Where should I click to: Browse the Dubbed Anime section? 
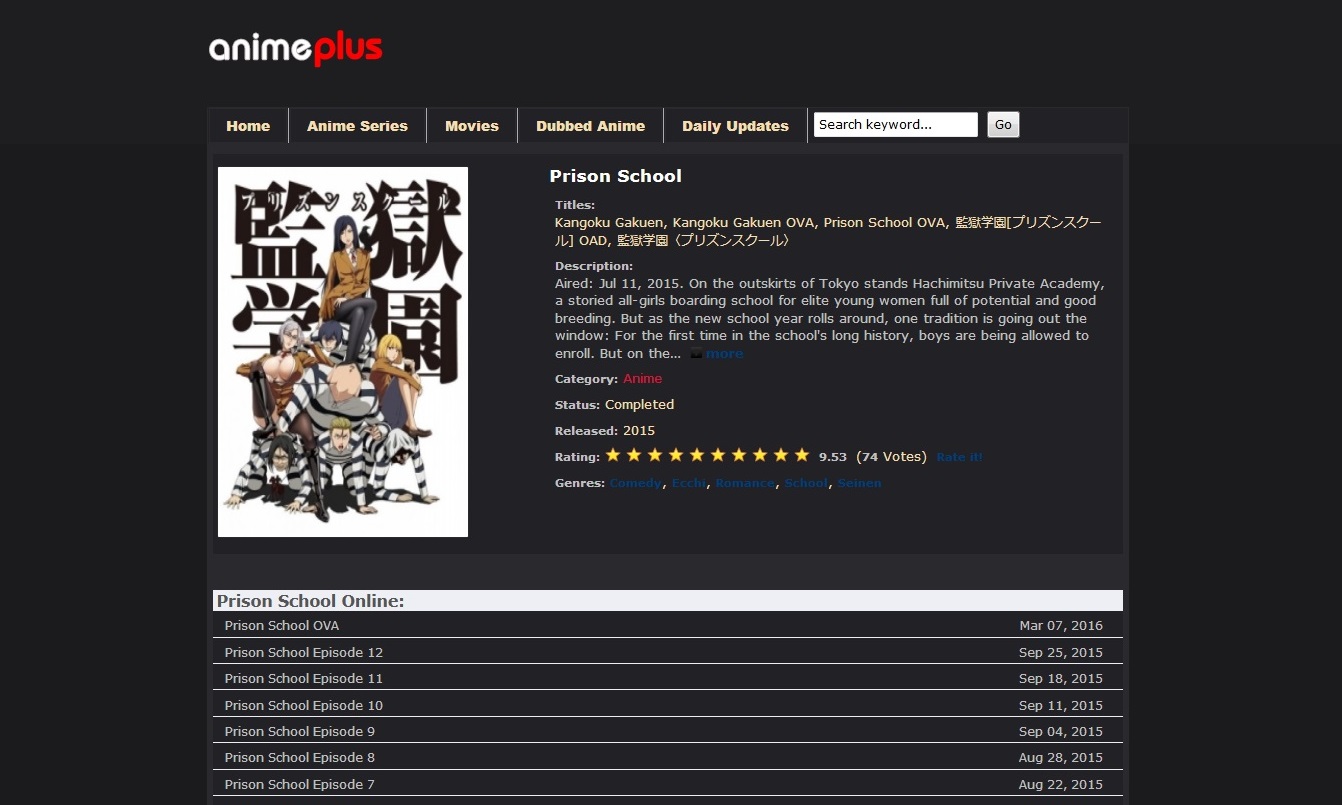point(590,126)
